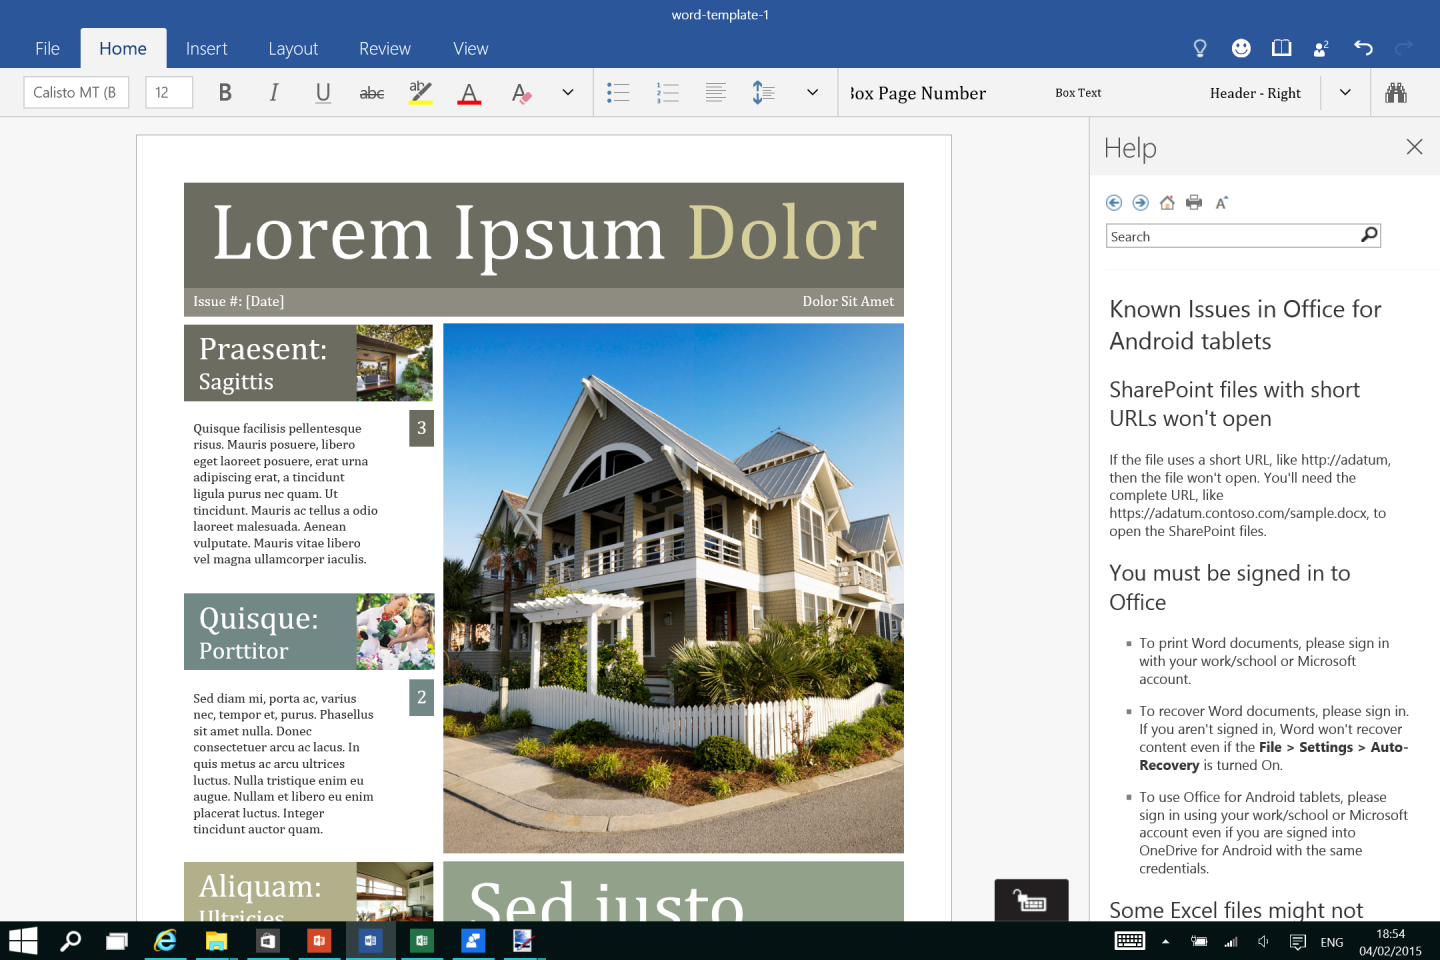Viewport: 1440px width, 960px height.
Task: Expand more formatting options with the chevron
Action: [x=567, y=92]
